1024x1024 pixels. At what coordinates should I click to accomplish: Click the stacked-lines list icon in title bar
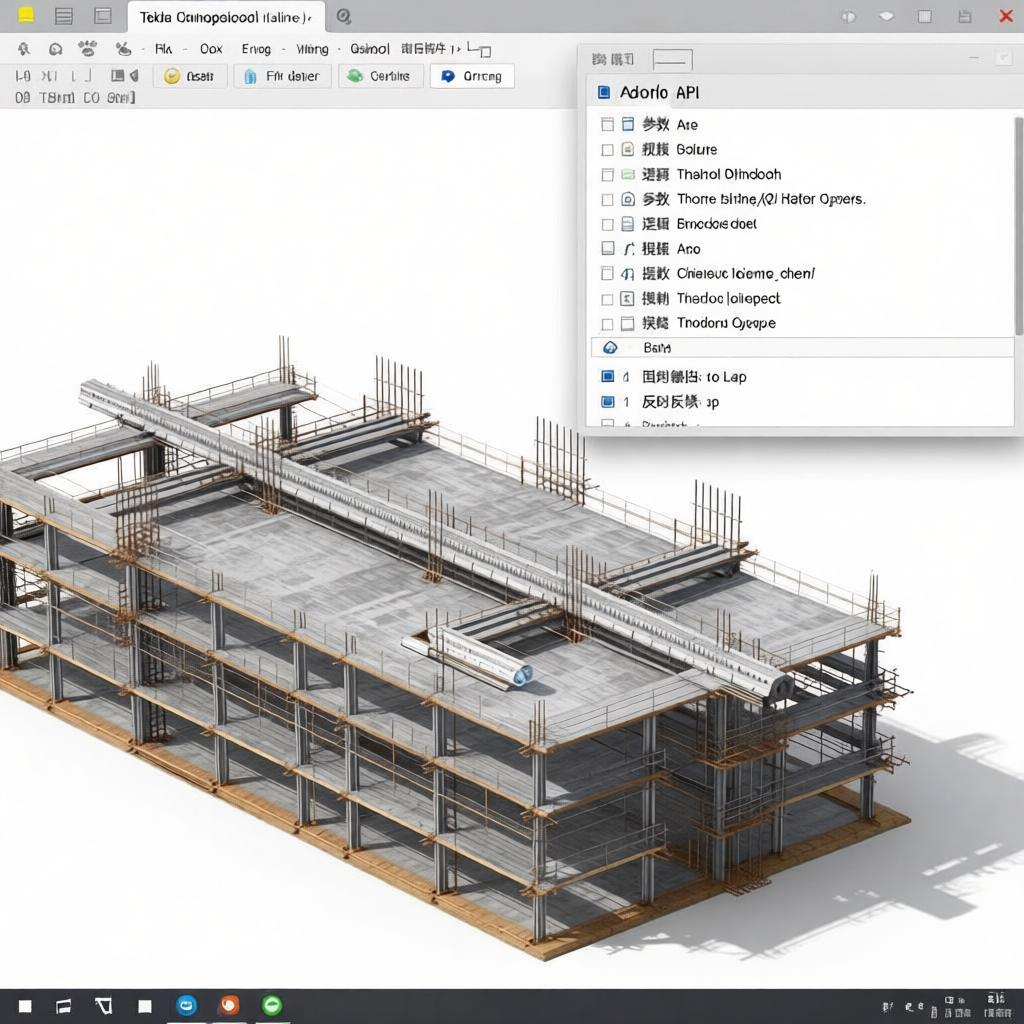(x=64, y=16)
